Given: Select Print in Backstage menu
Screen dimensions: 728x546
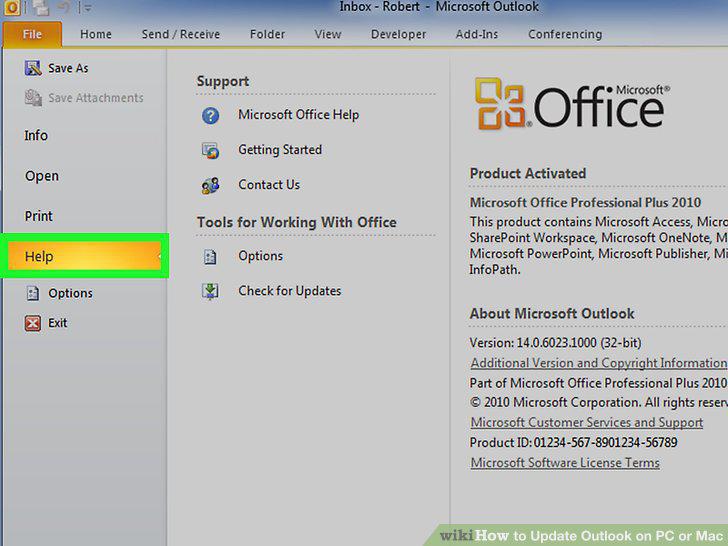Looking at the screenshot, I should [x=39, y=216].
